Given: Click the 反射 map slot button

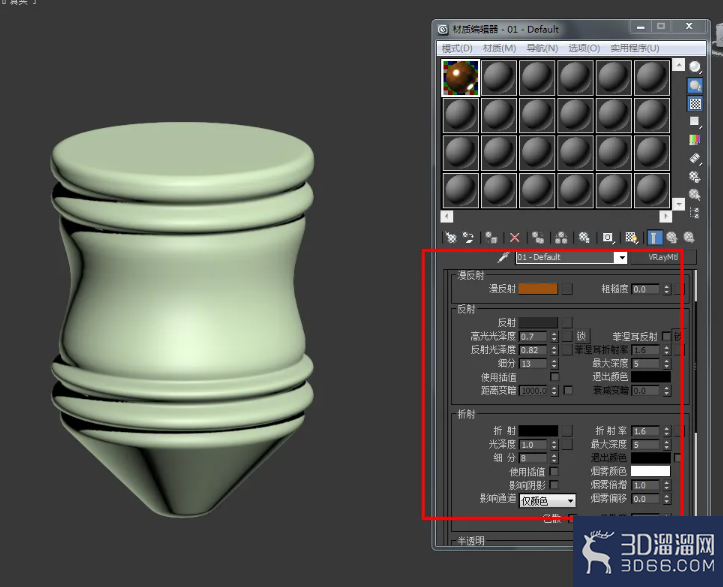Looking at the screenshot, I should tap(567, 322).
